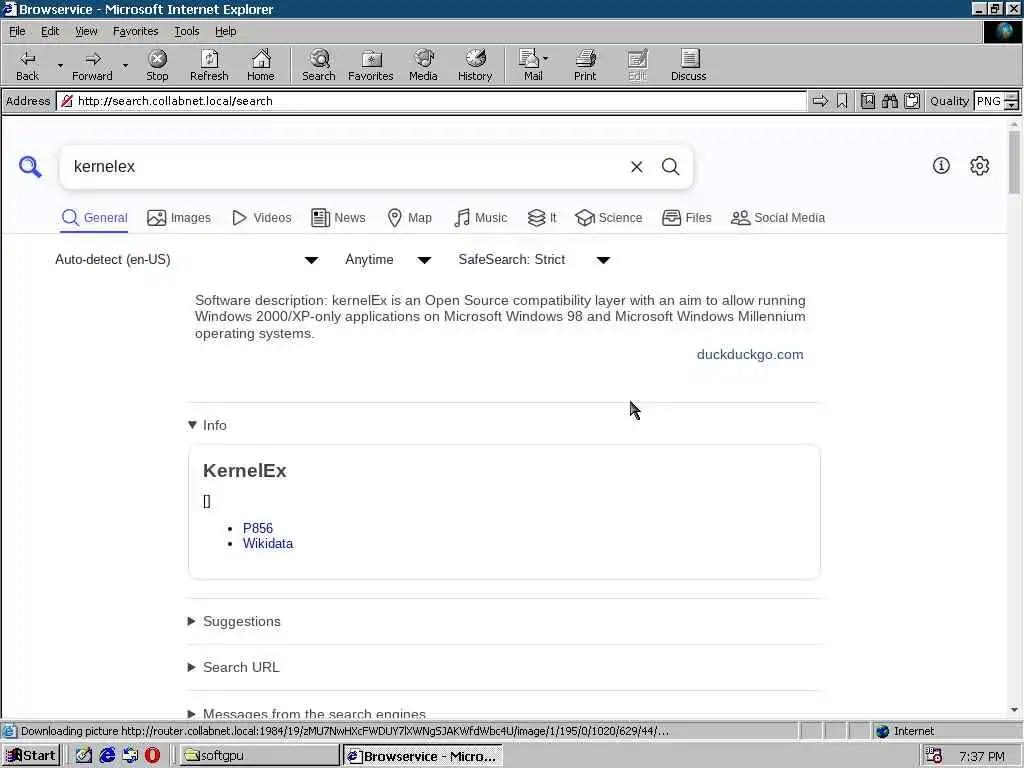Open the Favorites menu

point(135,31)
